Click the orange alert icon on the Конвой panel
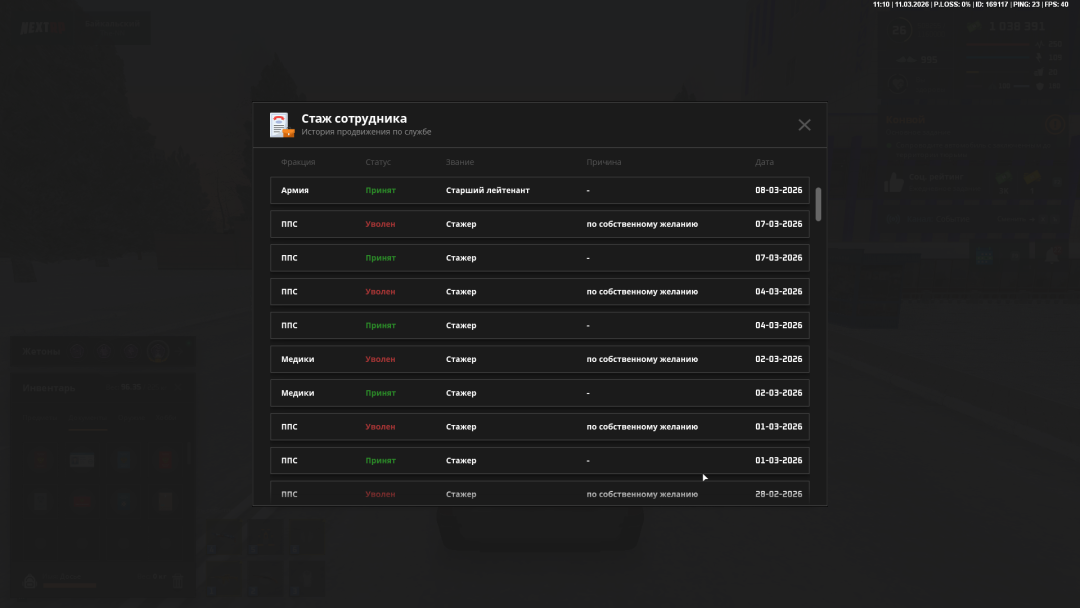1080x608 pixels. tap(1057, 122)
